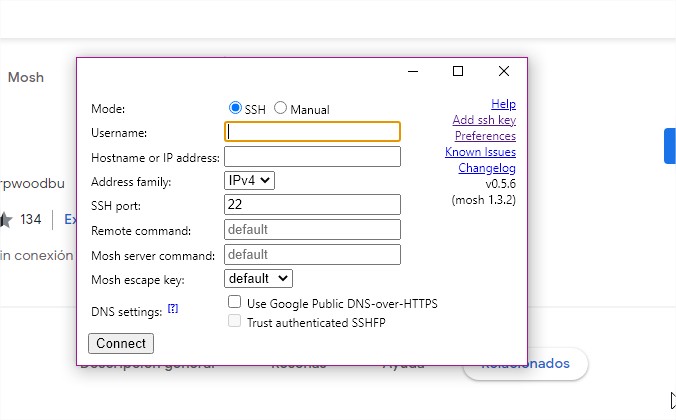676x420 pixels.
Task: Click the Mosh title on the store page
Action: pyautogui.click(x=26, y=77)
